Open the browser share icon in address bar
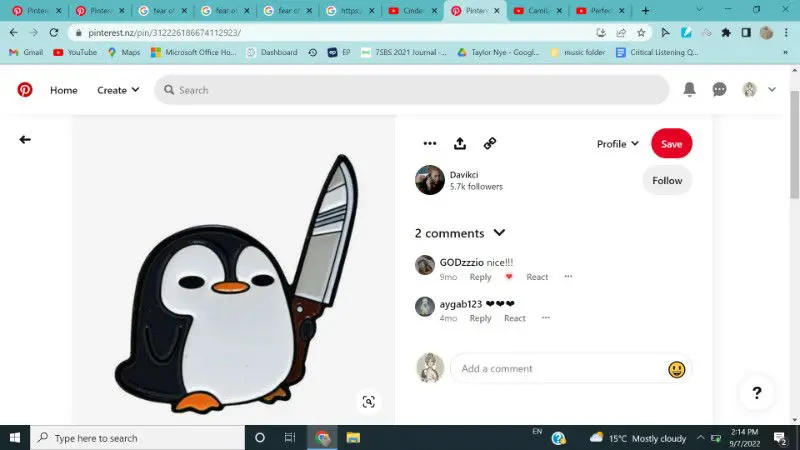The image size is (800, 450). click(x=621, y=33)
